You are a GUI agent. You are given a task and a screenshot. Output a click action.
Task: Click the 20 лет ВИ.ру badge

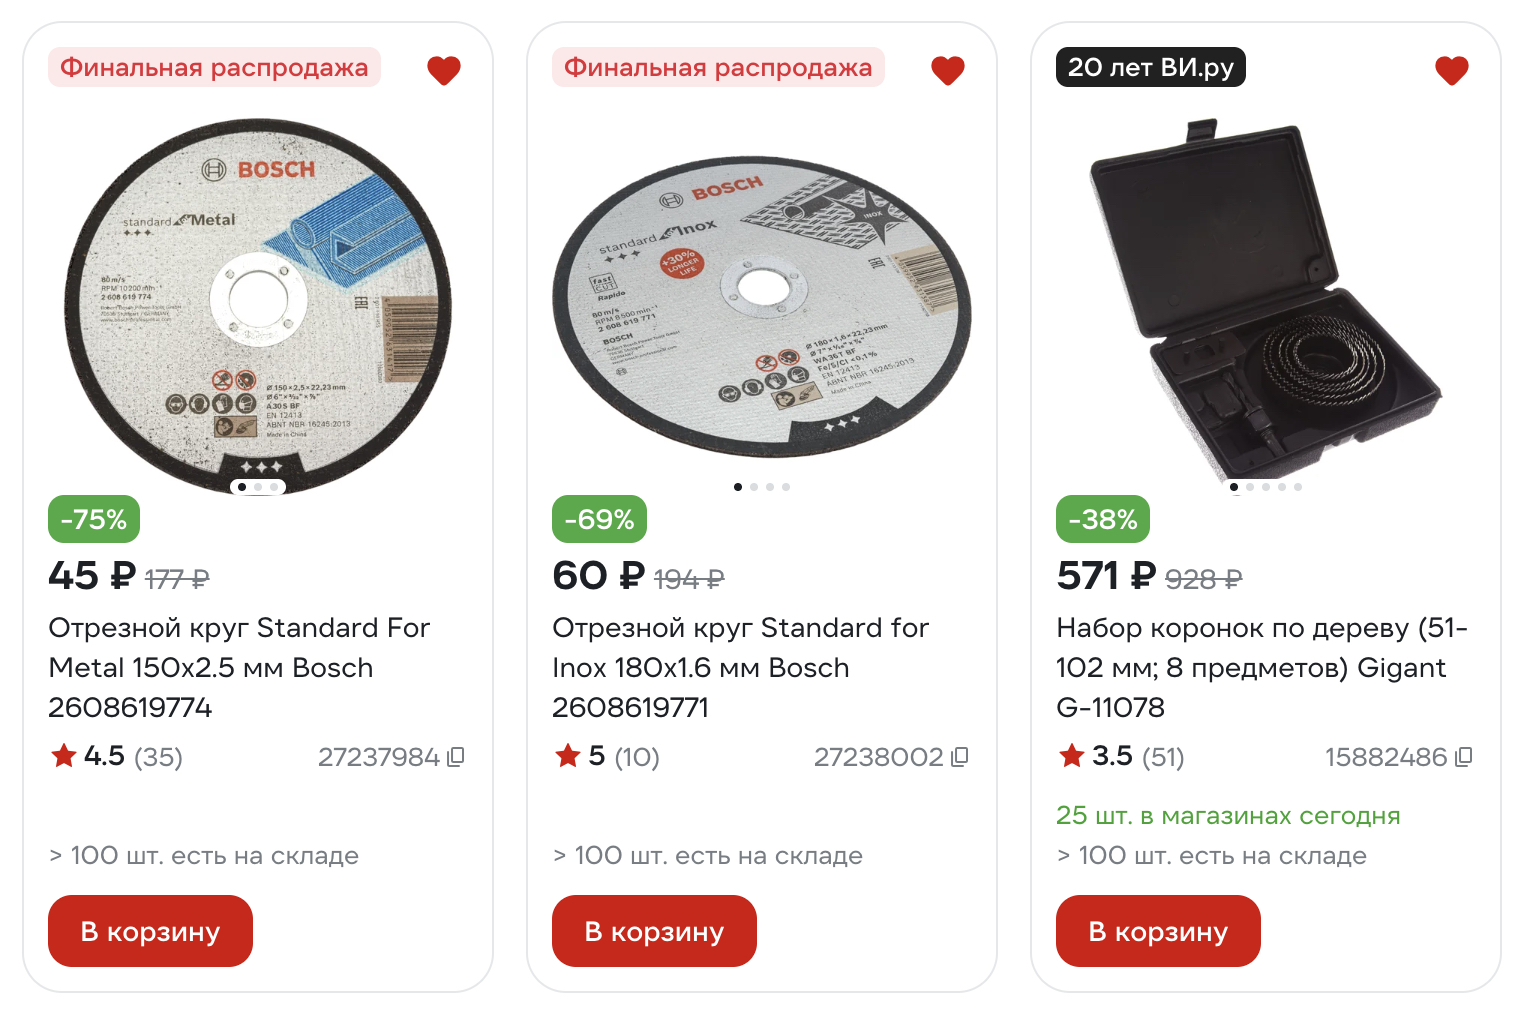click(x=1151, y=67)
